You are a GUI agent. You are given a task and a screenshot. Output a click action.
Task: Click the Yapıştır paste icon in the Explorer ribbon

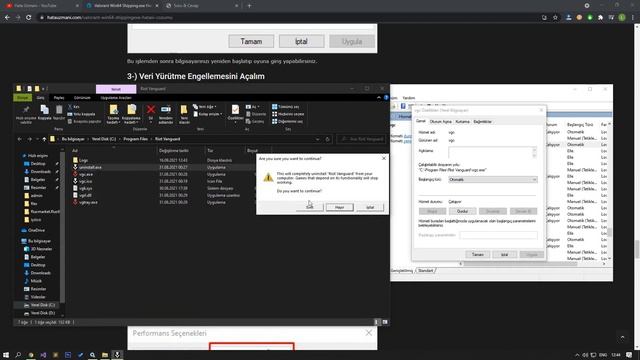(x=59, y=110)
